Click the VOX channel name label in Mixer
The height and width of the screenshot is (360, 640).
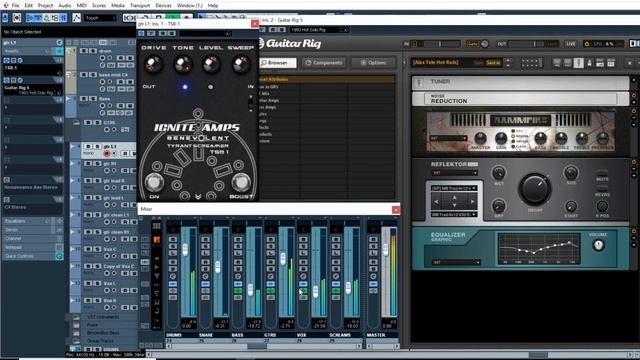click(302, 335)
